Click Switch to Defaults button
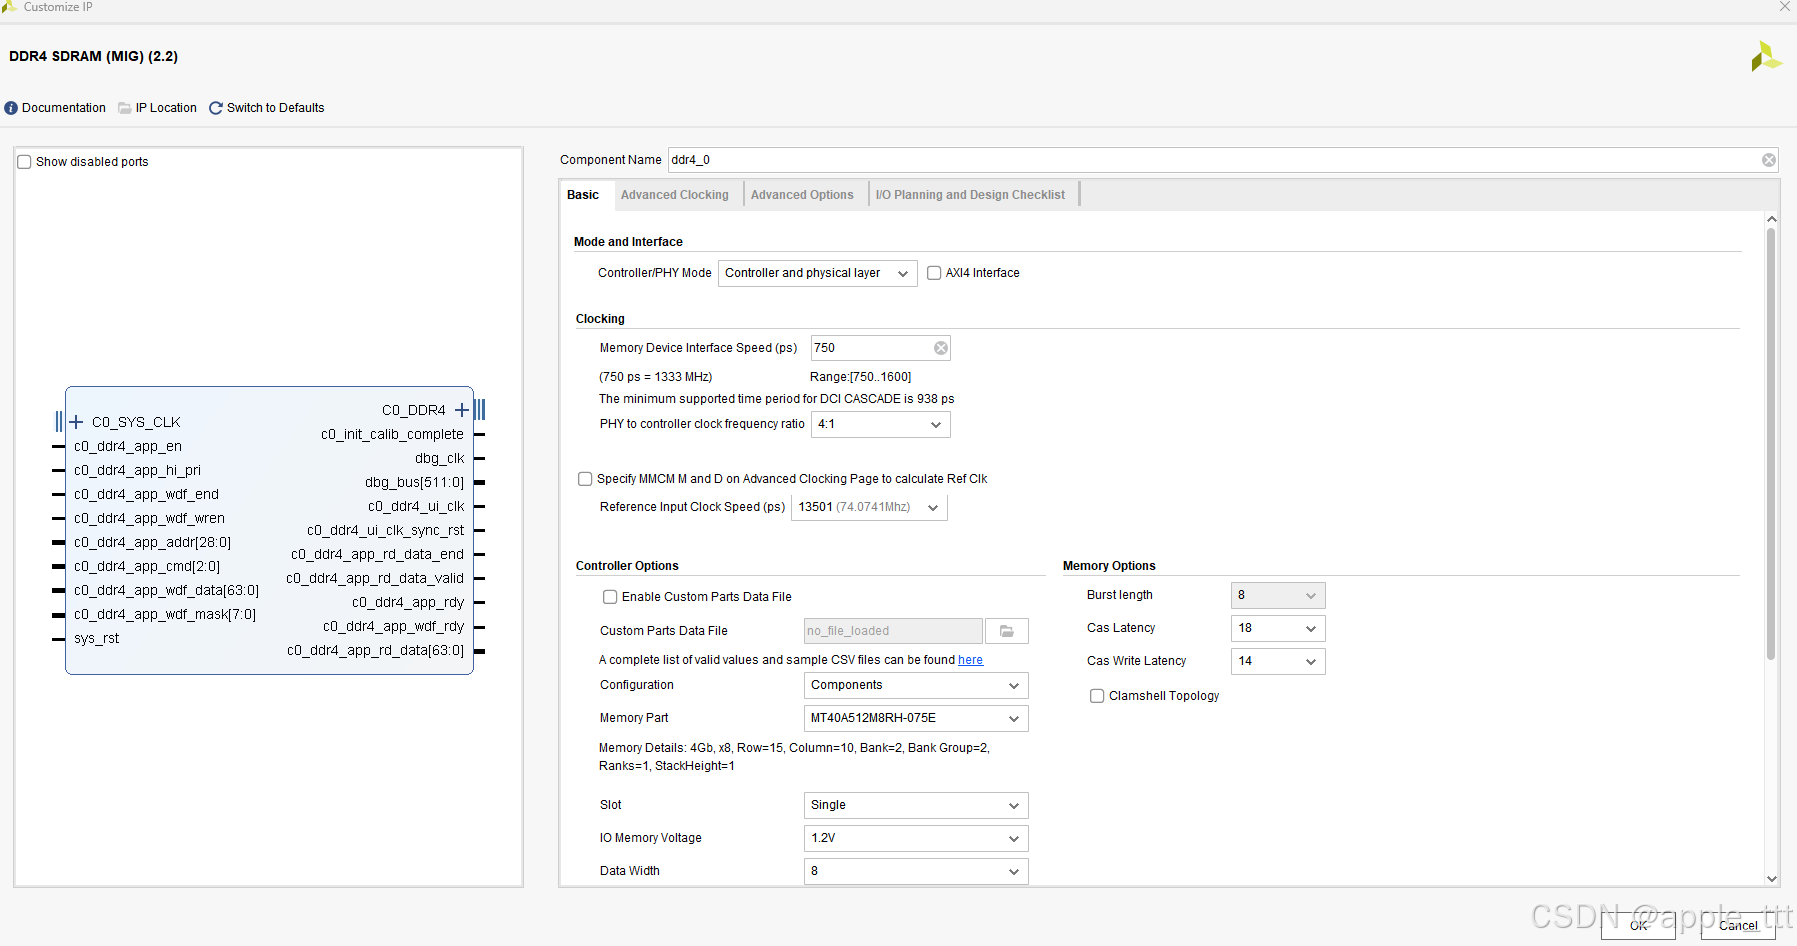This screenshot has height=946, width=1797. tap(267, 108)
